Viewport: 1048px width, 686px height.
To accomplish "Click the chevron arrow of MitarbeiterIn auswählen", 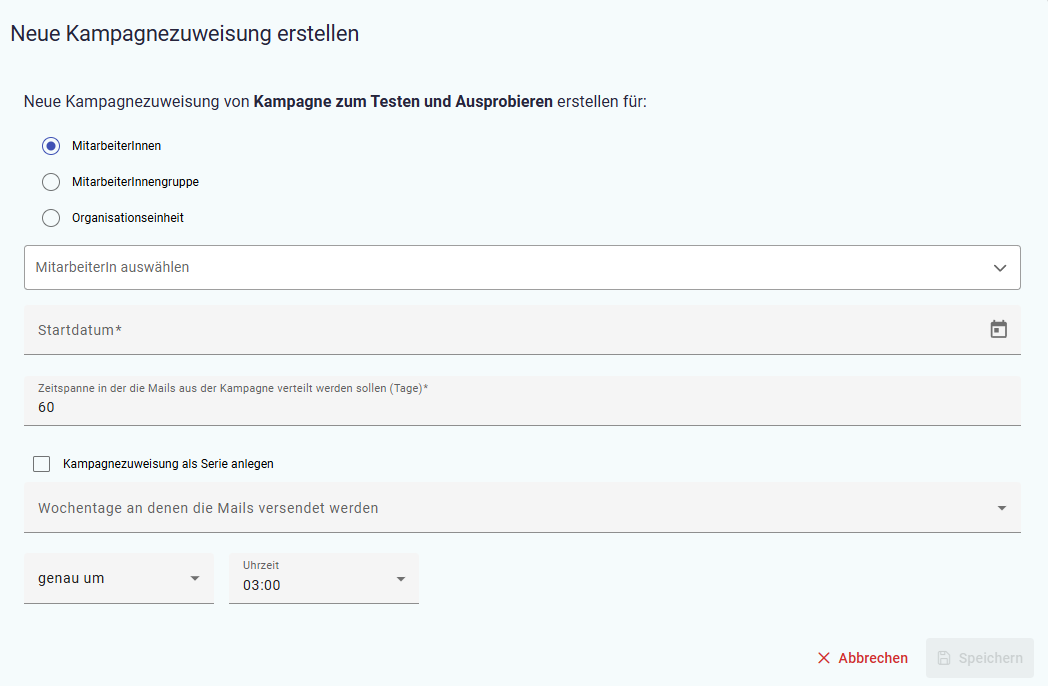I will pos(1000,268).
